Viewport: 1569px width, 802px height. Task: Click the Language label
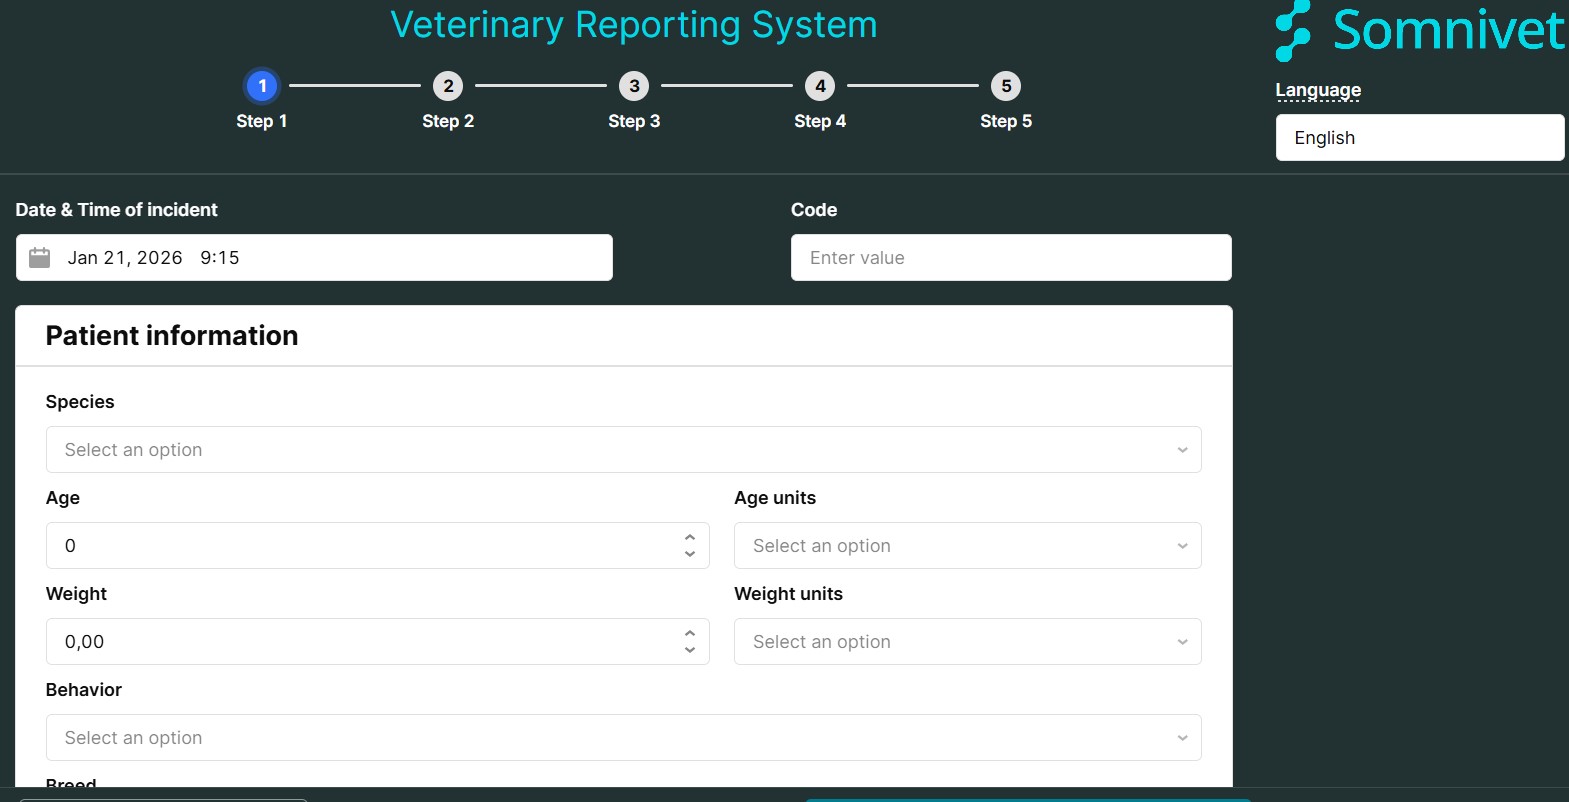coord(1318,90)
